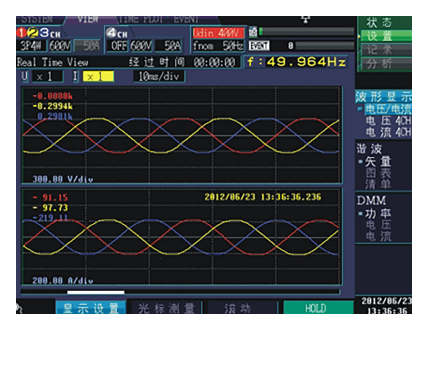Viewport: 428px width, 390px height.
Task: Select 电压/电流 waveform display option
Action: click(x=388, y=109)
